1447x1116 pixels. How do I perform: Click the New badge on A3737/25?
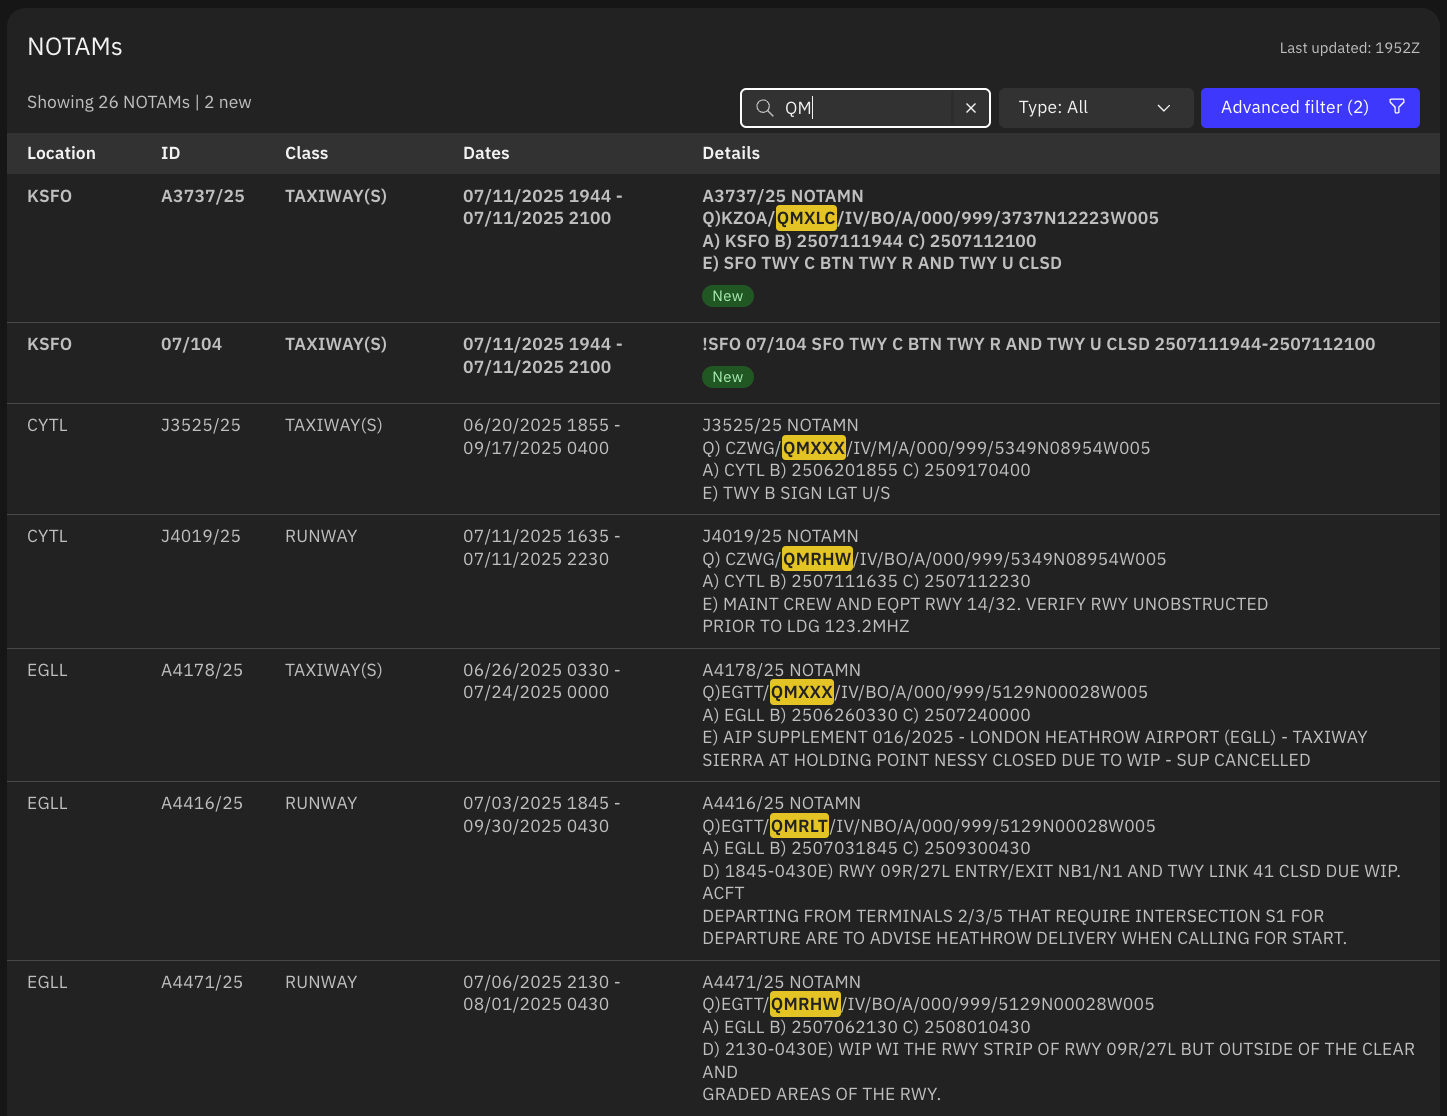pyautogui.click(x=727, y=296)
